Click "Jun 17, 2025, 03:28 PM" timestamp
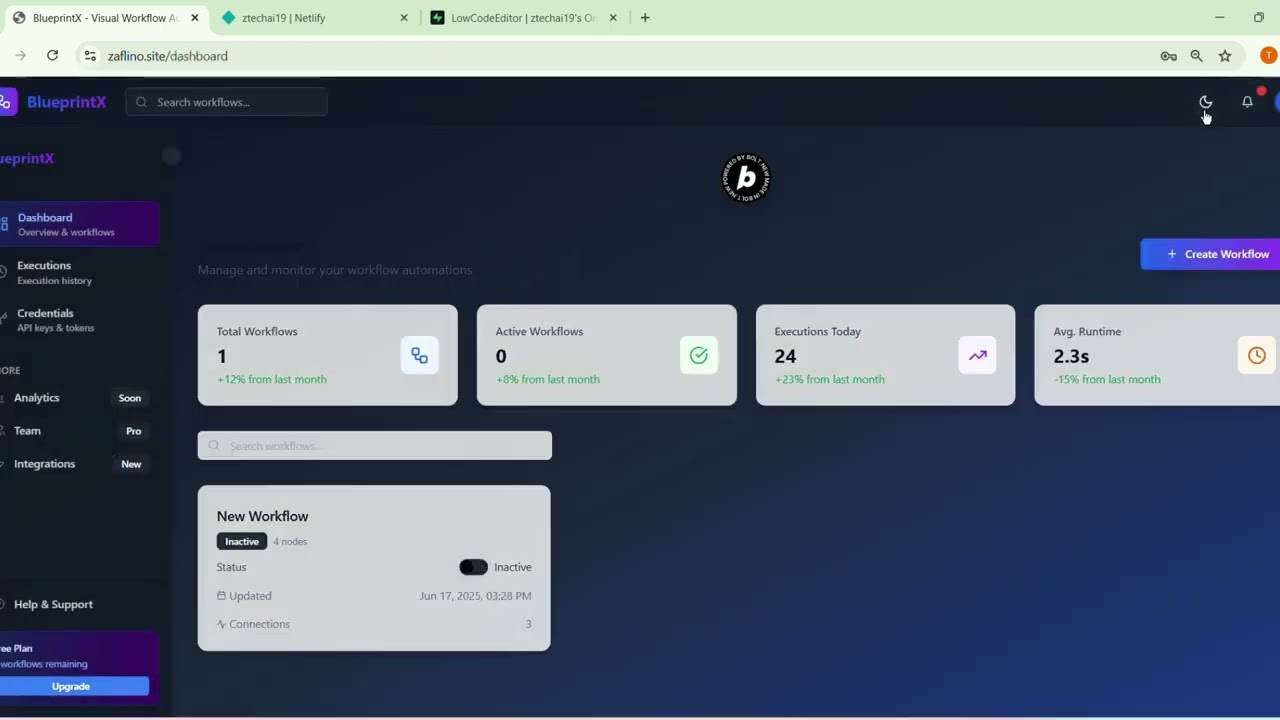Image resolution: width=1280 pixels, height=720 pixels. 475,596
